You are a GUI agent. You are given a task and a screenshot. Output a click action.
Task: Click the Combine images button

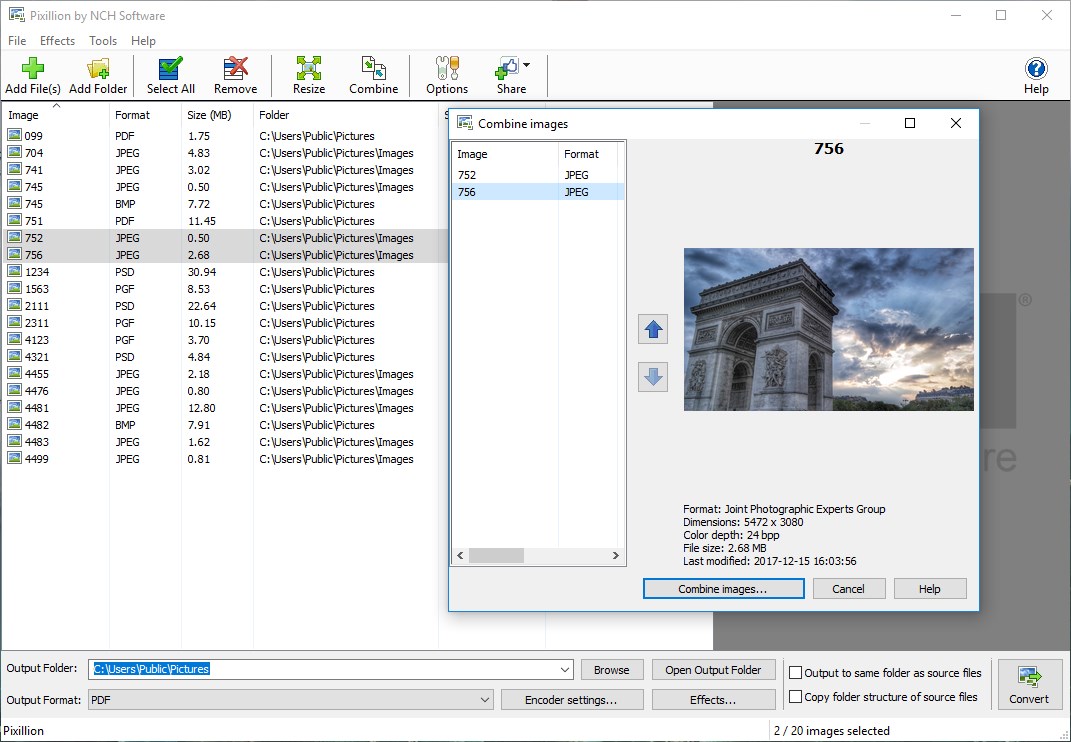coord(722,588)
